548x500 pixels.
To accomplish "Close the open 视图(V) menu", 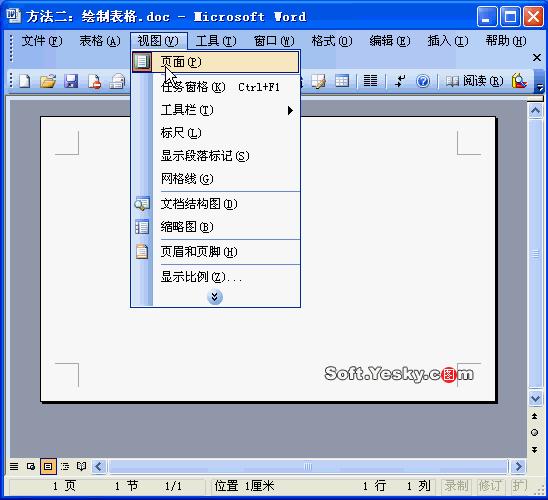I will click(x=158, y=41).
